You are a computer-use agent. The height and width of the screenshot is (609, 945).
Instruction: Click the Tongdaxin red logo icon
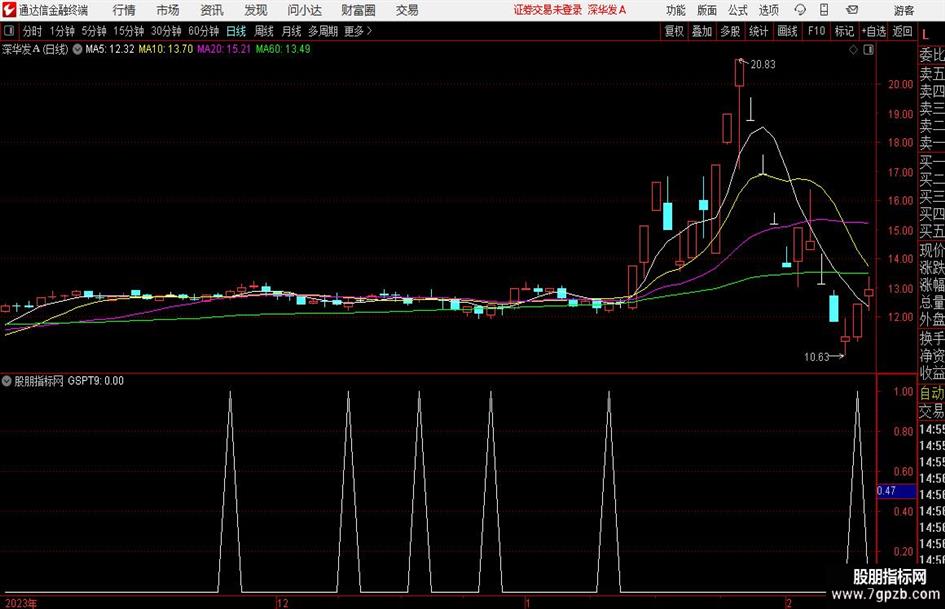(9, 10)
